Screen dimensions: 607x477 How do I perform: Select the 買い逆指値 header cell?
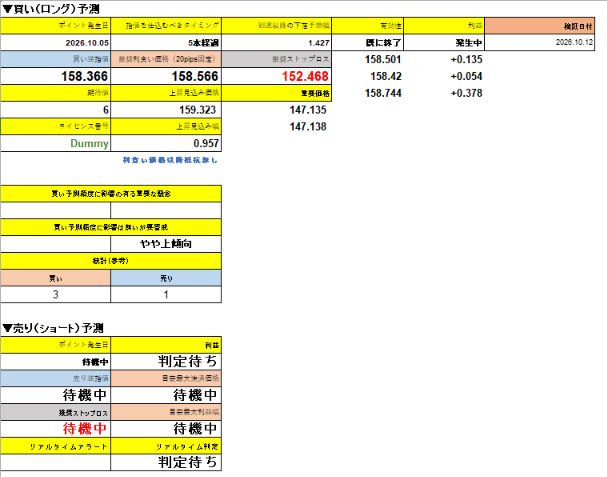pos(55,59)
